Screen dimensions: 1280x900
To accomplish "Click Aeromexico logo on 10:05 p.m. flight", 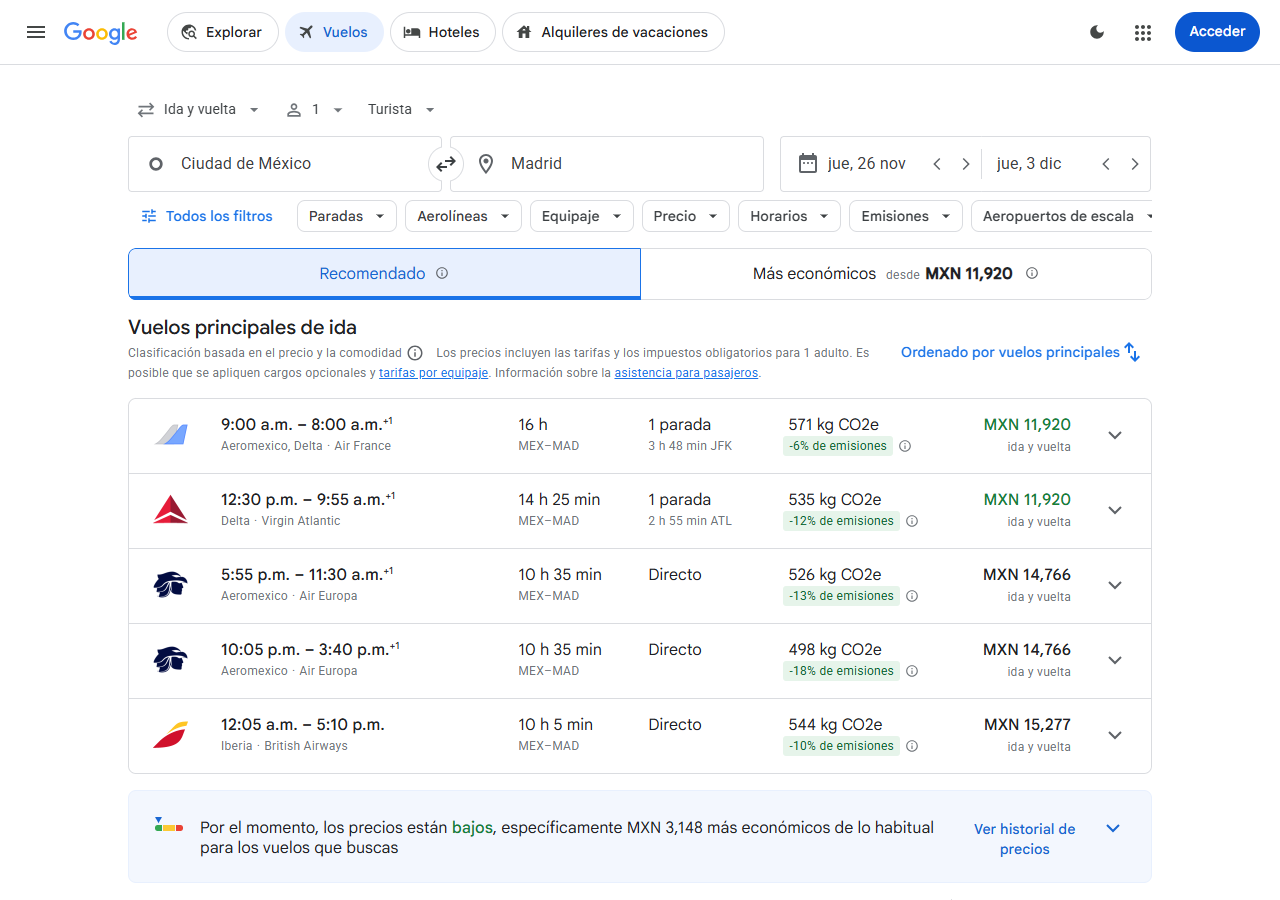I will 171,660.
